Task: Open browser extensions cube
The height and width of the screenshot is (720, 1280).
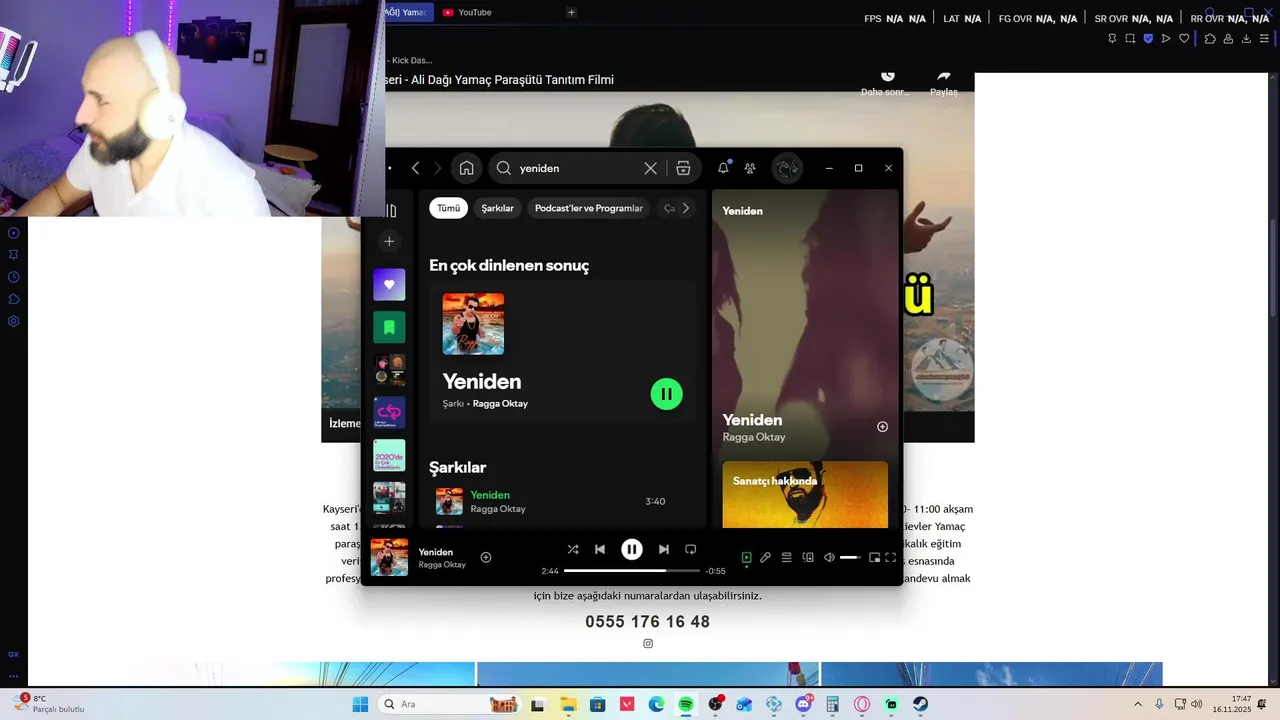Action: pos(1210,38)
